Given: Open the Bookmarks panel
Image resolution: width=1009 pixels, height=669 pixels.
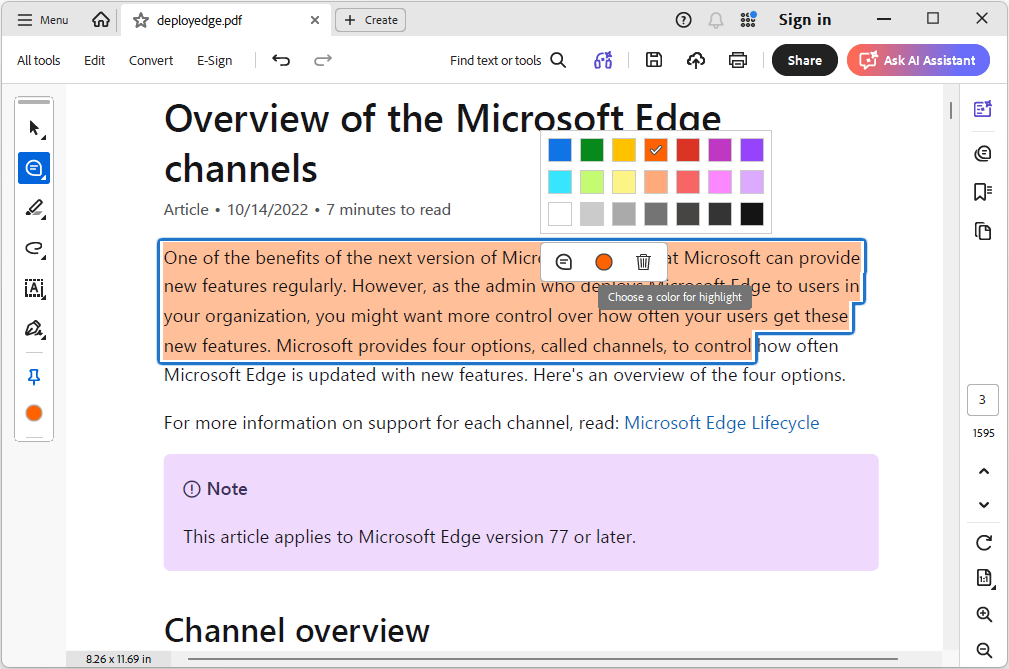Looking at the screenshot, I should coord(982,191).
